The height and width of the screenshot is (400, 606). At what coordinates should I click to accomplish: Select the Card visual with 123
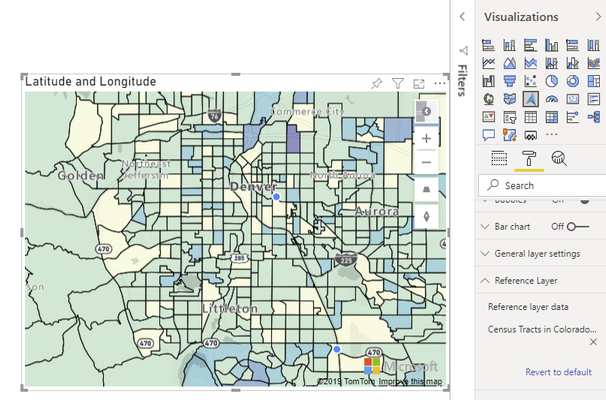point(572,99)
